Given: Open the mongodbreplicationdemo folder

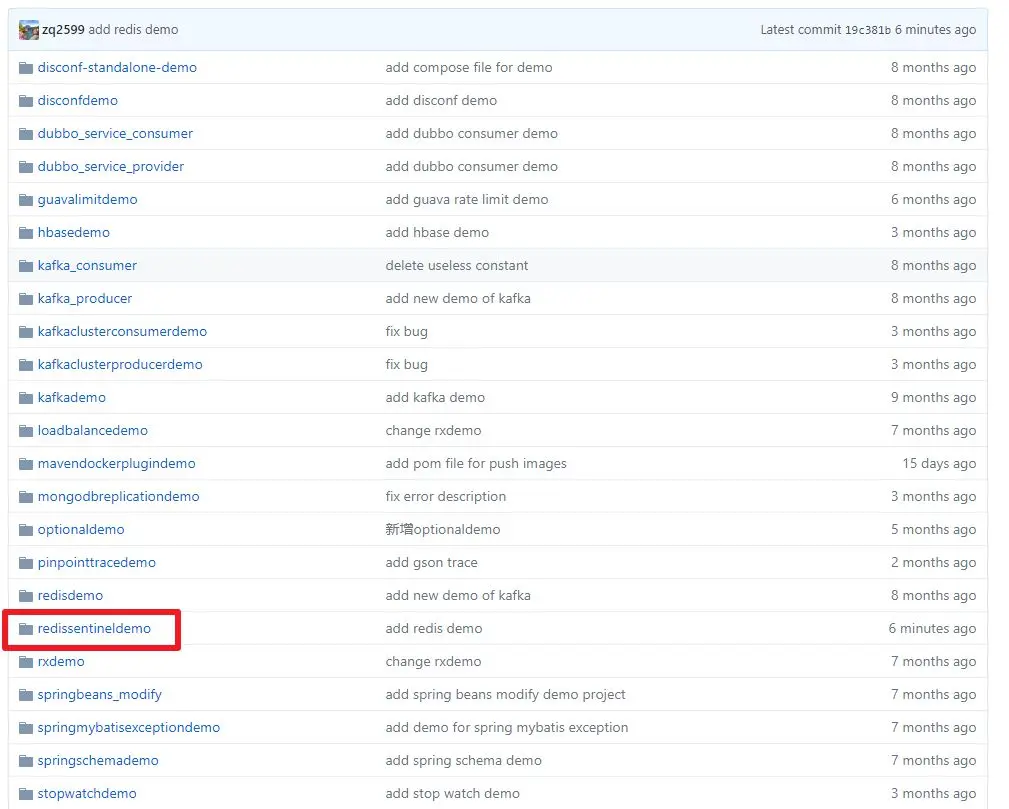Looking at the screenshot, I should 118,496.
